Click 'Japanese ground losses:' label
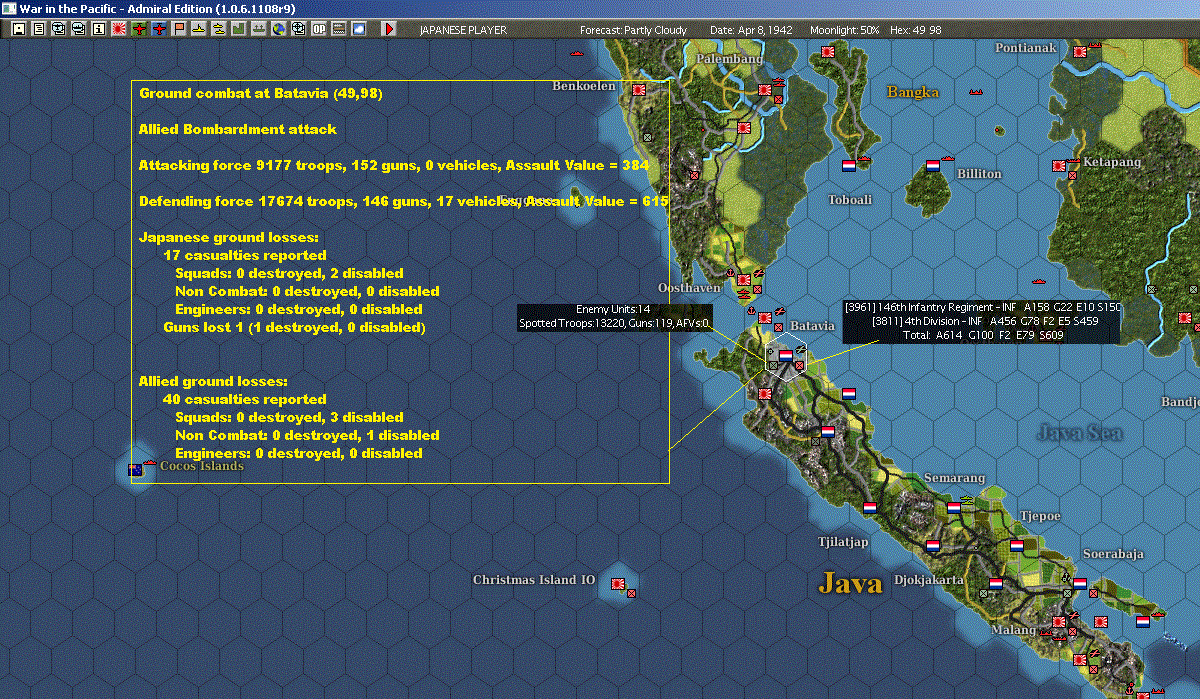 [x=229, y=237]
